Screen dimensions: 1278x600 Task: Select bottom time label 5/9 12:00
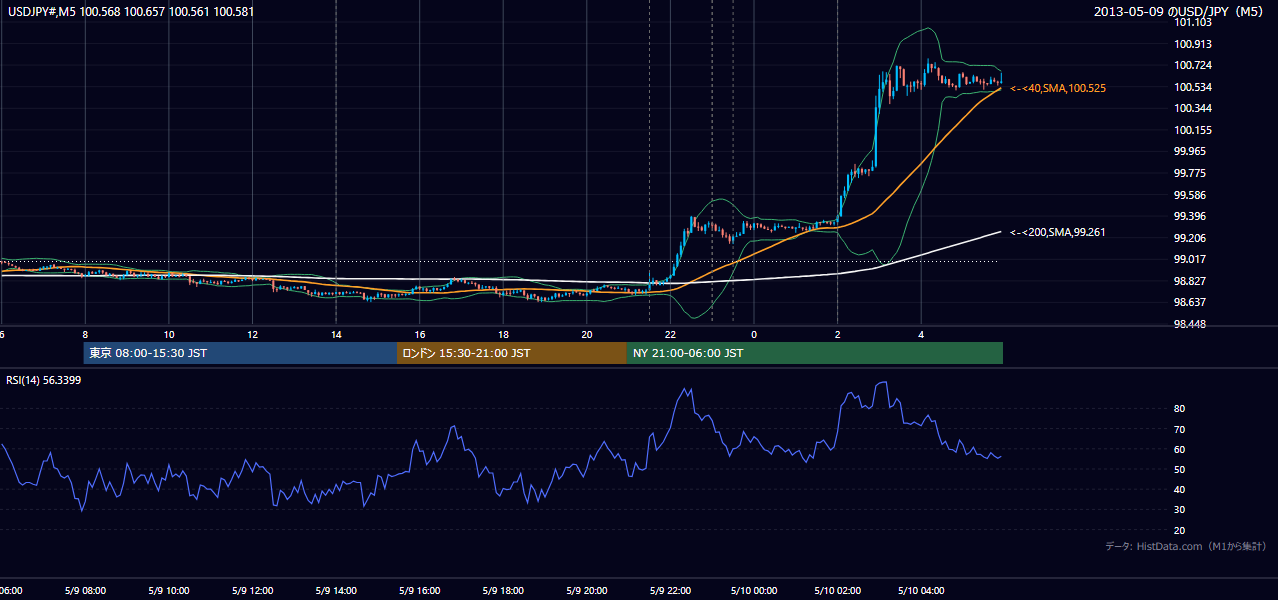click(252, 590)
